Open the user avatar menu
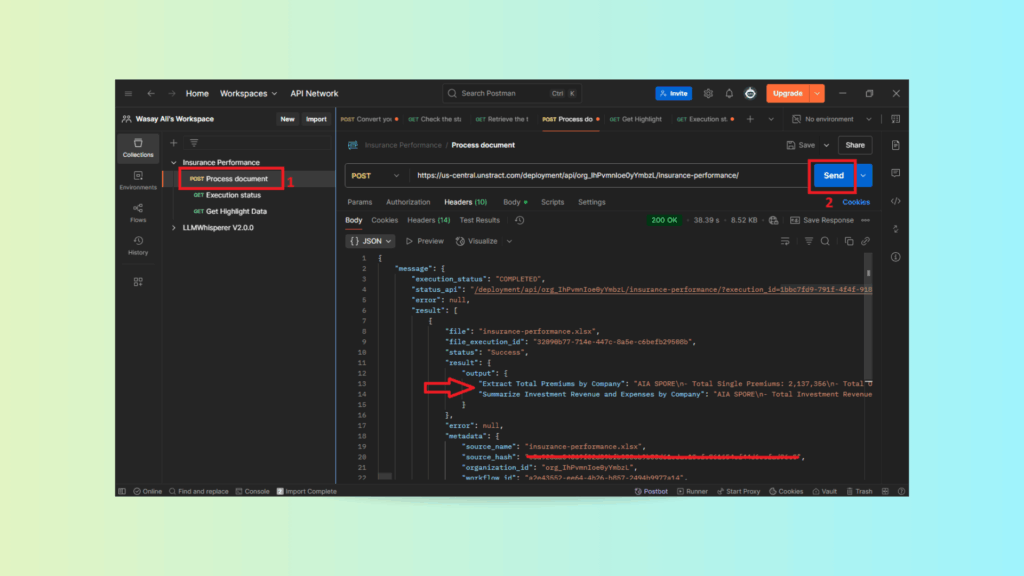Viewport: 1024px width, 576px height. 750,93
